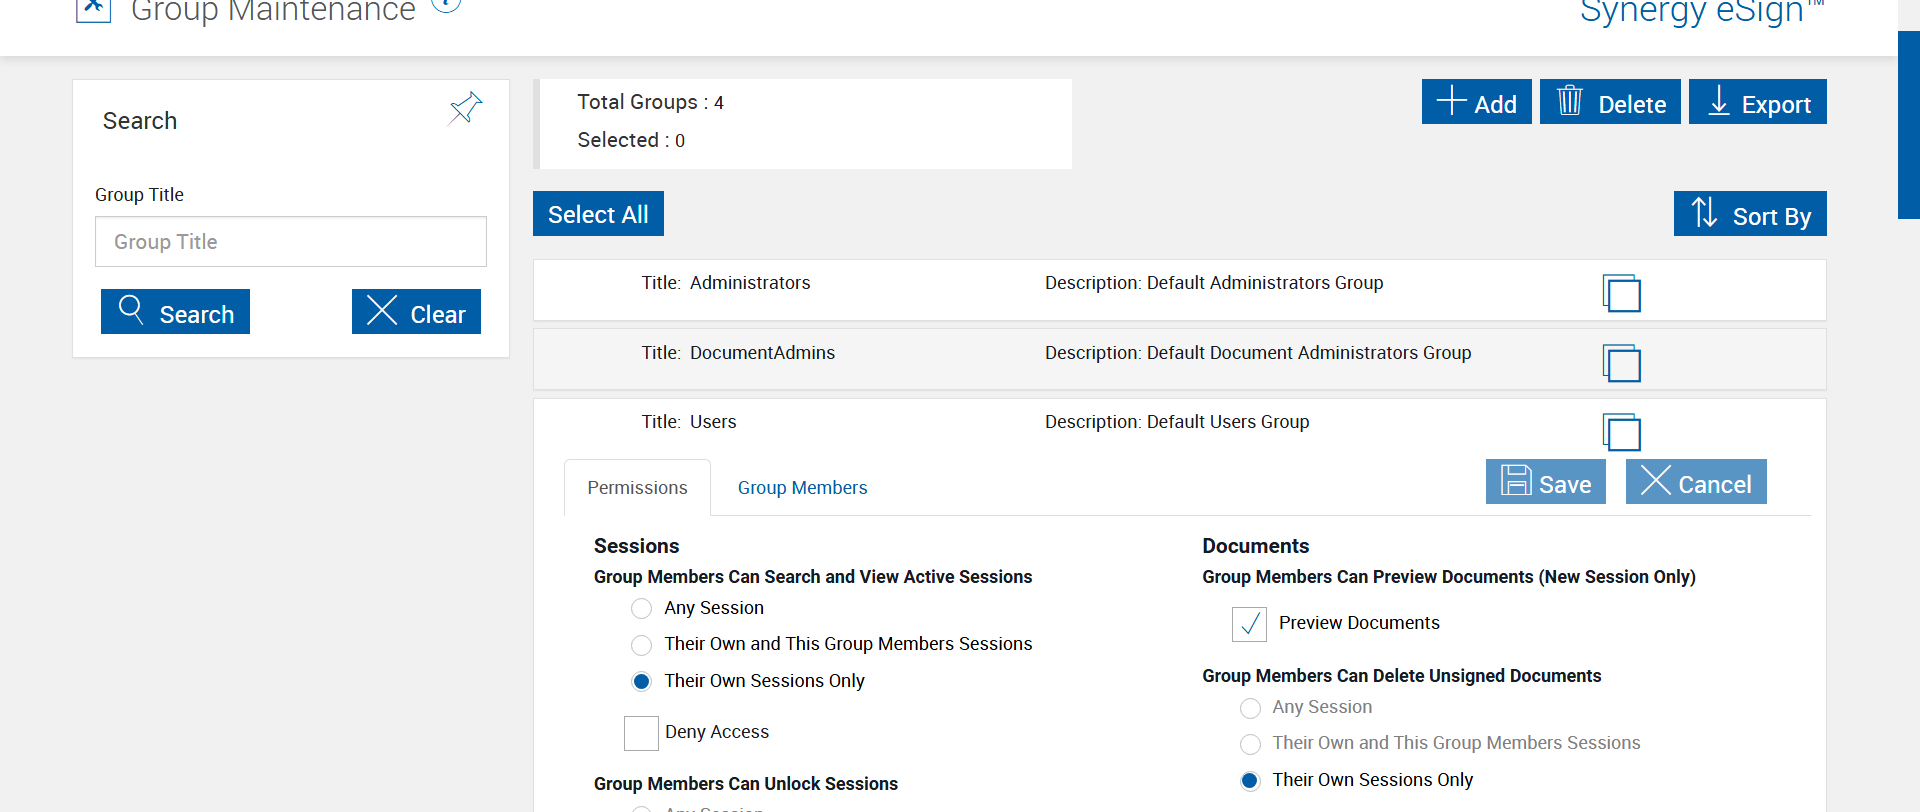Toggle the Preview Documents checkbox
The image size is (1920, 812).
tap(1249, 624)
